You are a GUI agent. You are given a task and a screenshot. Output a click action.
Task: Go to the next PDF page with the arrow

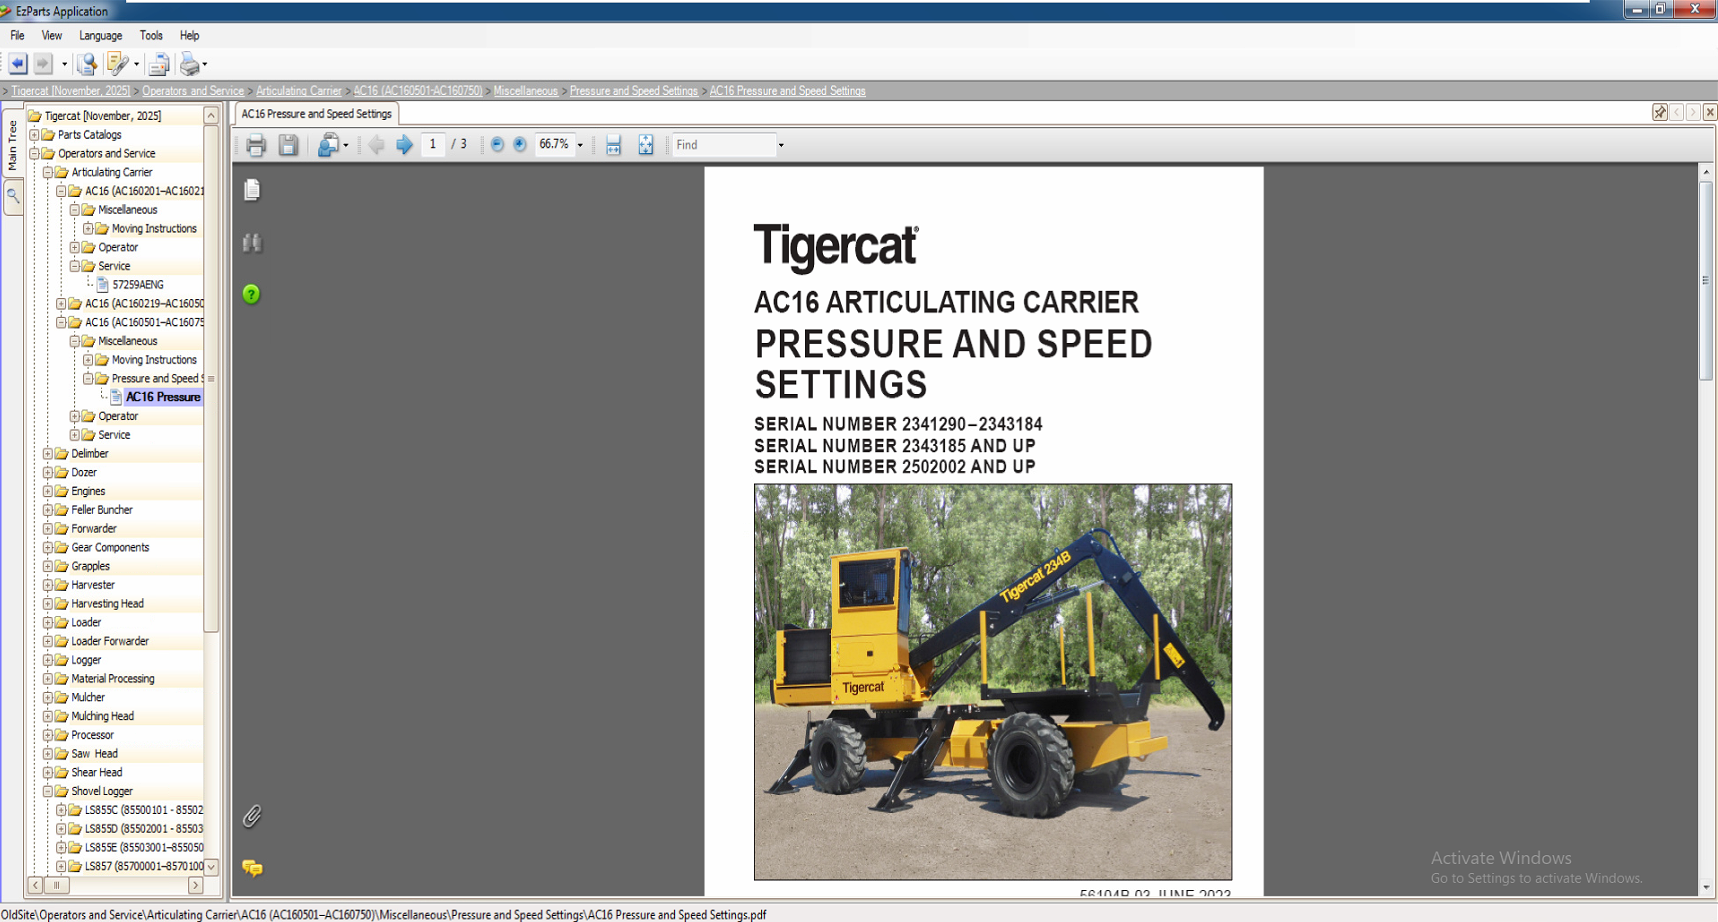404,144
